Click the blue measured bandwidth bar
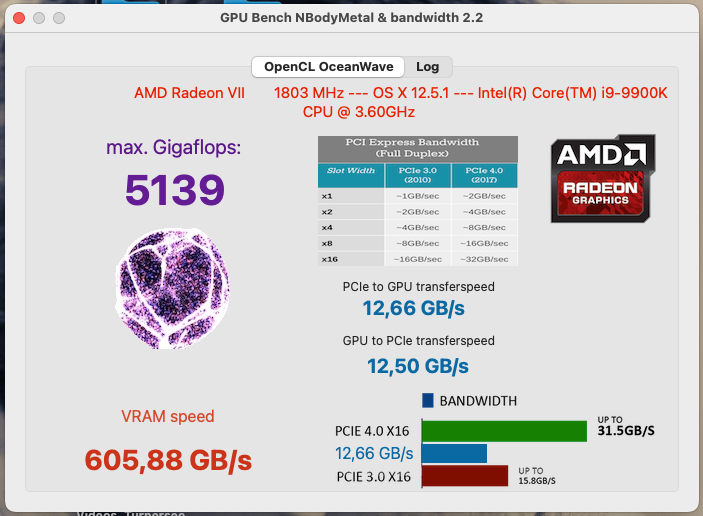 pyautogui.click(x=454, y=453)
